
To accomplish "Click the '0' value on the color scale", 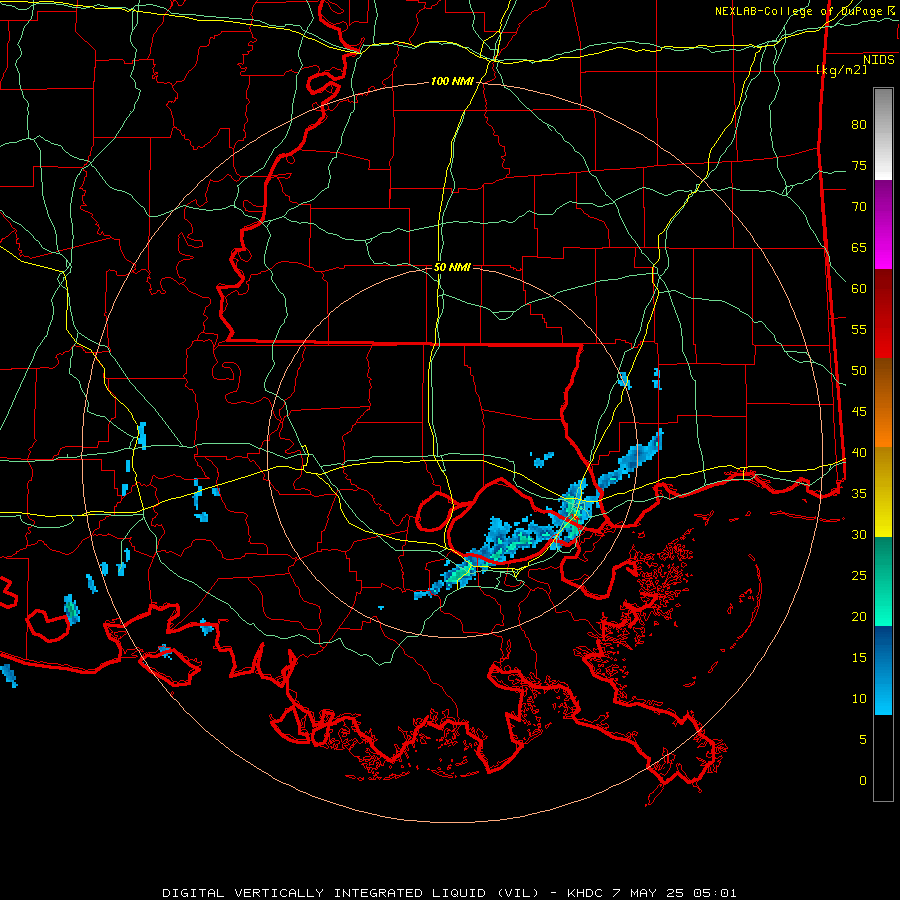I will coord(863,781).
